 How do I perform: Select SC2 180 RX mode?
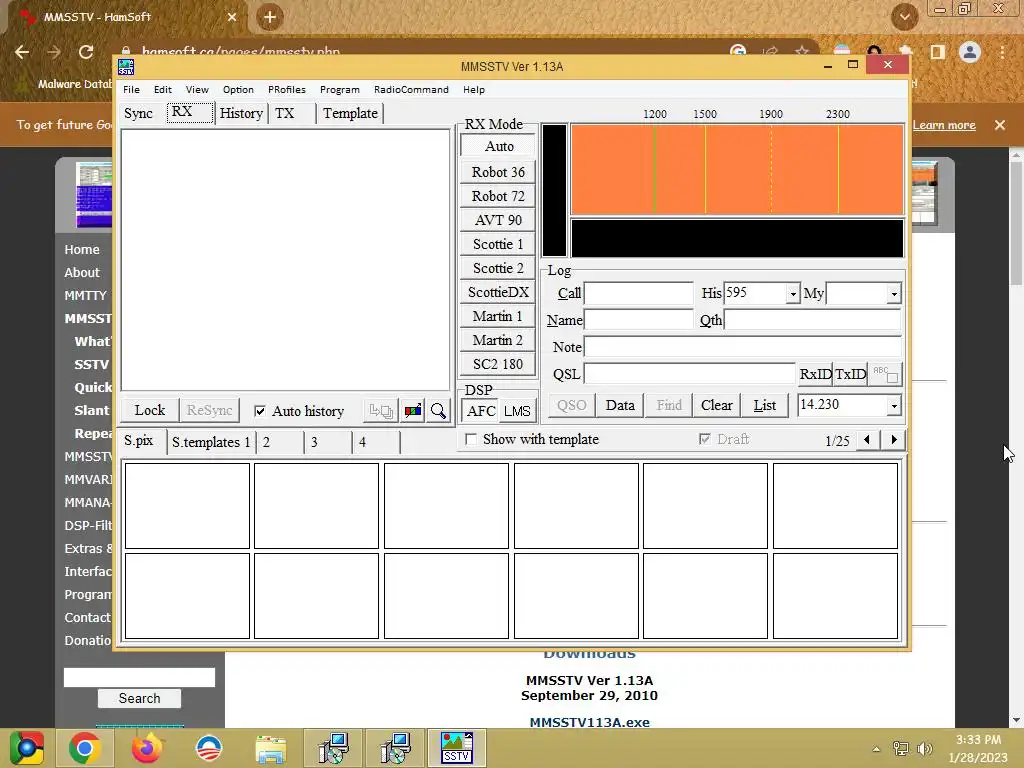tap(498, 364)
